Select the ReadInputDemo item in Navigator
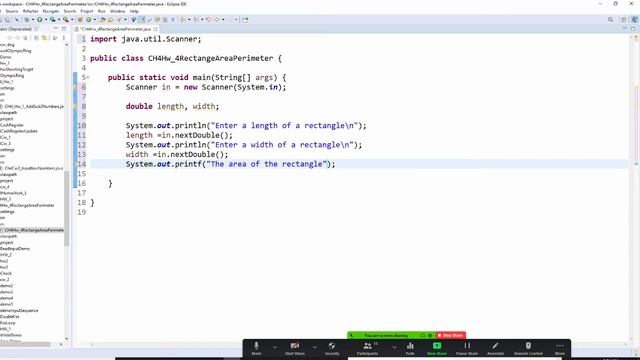The width and height of the screenshot is (640, 360). click(15, 249)
